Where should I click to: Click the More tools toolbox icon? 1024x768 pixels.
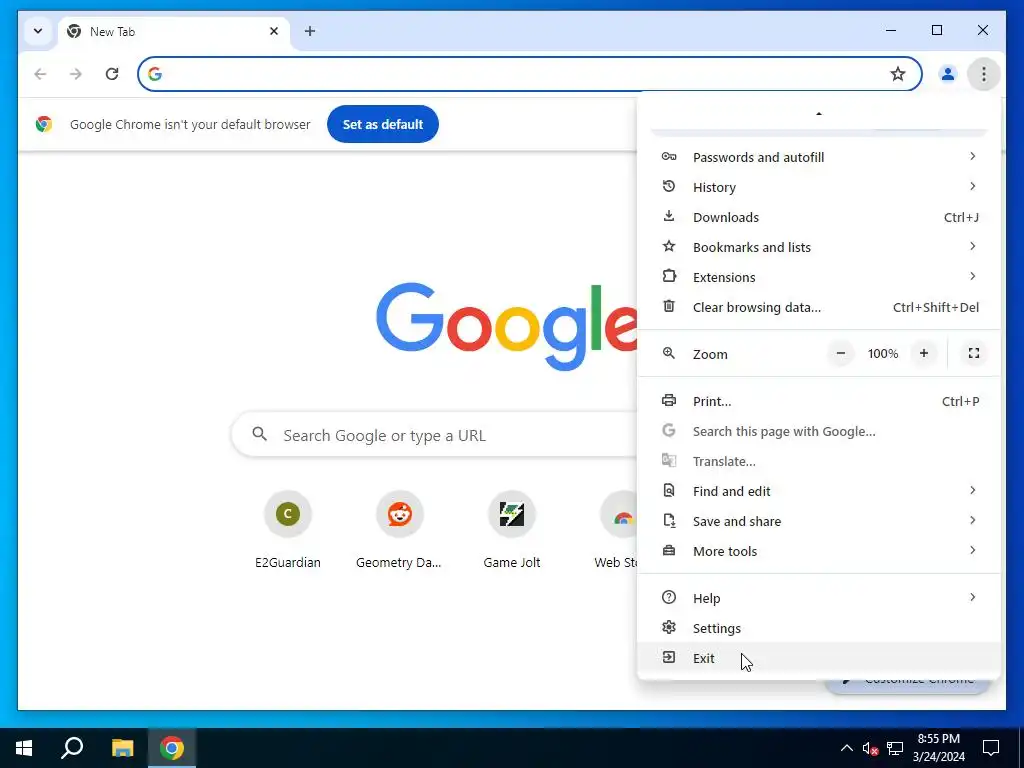[669, 551]
